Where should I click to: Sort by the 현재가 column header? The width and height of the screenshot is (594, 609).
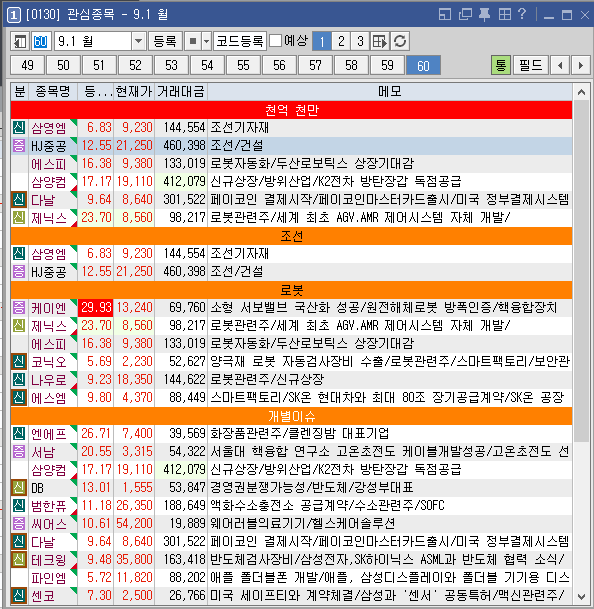click(134, 92)
